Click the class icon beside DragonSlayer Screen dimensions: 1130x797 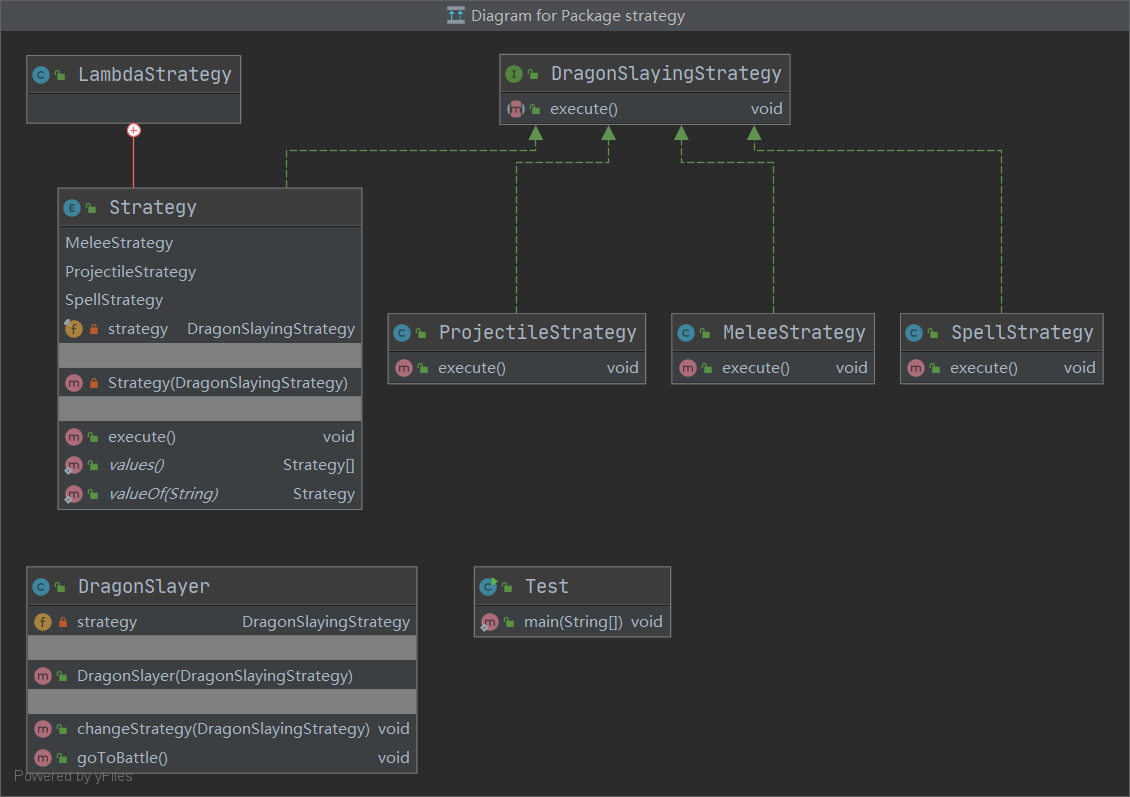tap(41, 587)
